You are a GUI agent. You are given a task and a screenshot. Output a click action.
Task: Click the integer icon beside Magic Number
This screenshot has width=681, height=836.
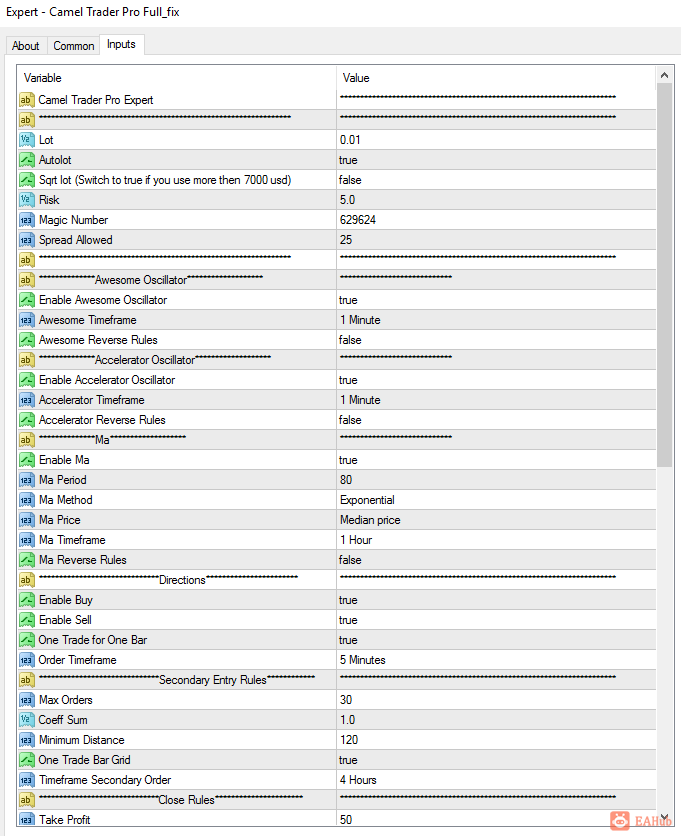[x=27, y=220]
